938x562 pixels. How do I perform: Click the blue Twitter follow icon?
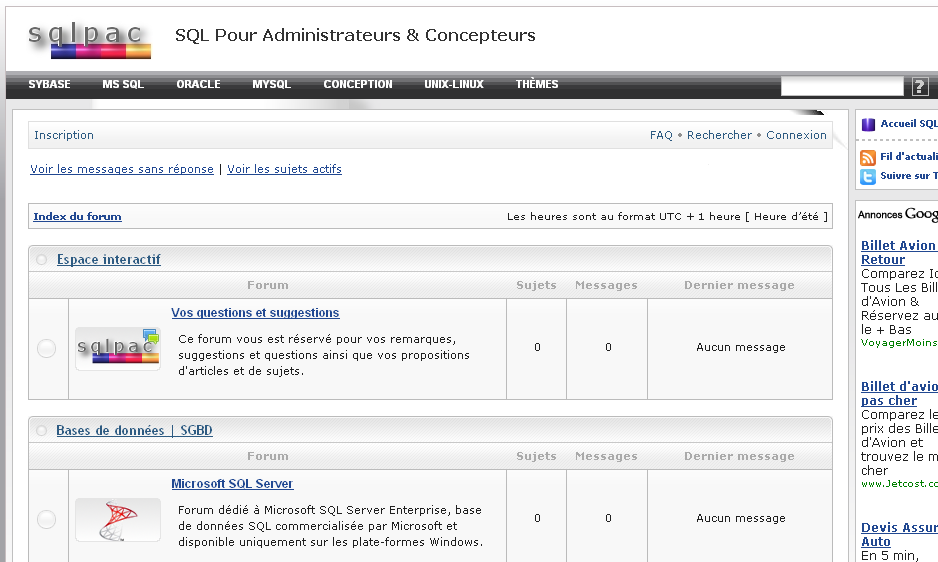[x=868, y=176]
